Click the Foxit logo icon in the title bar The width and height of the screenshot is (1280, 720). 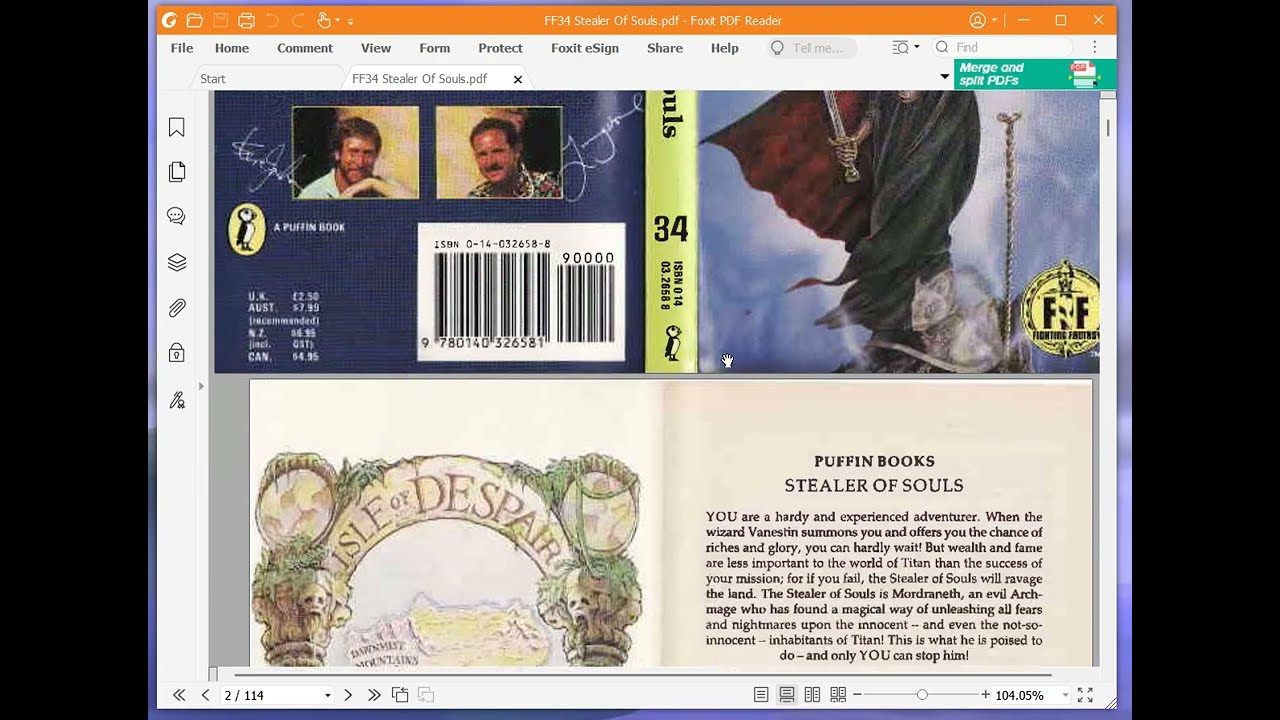point(168,20)
